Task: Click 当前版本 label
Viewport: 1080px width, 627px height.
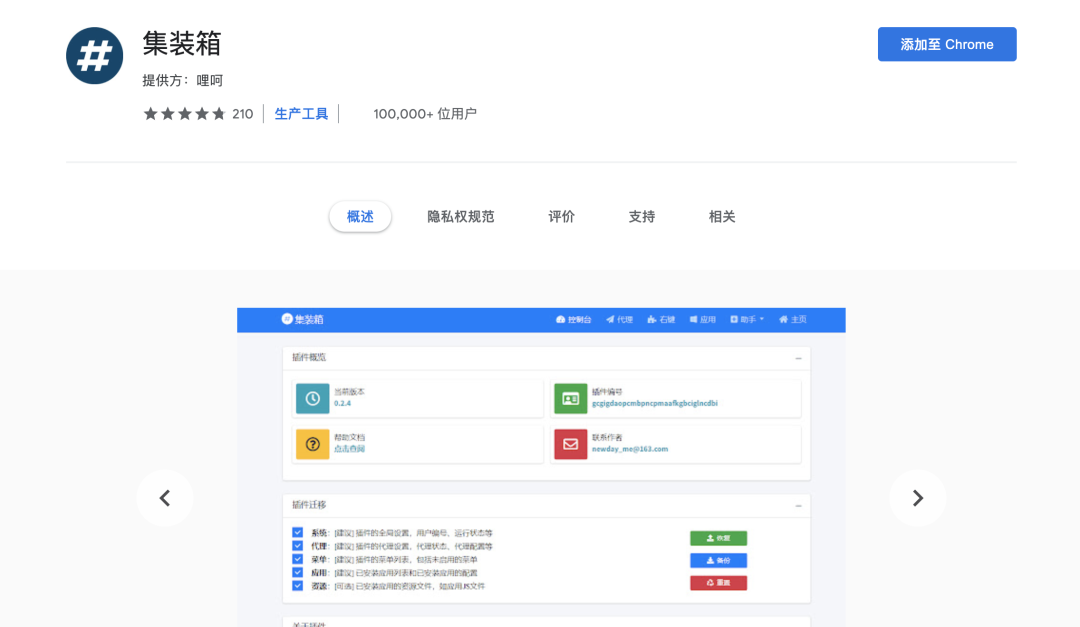Action: [x=349, y=392]
